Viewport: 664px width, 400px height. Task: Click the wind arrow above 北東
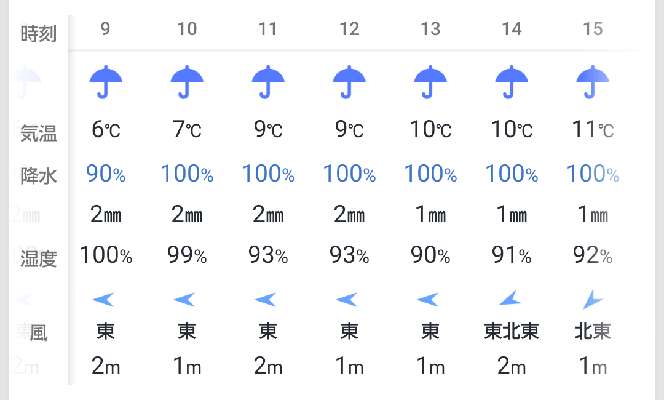(592, 299)
